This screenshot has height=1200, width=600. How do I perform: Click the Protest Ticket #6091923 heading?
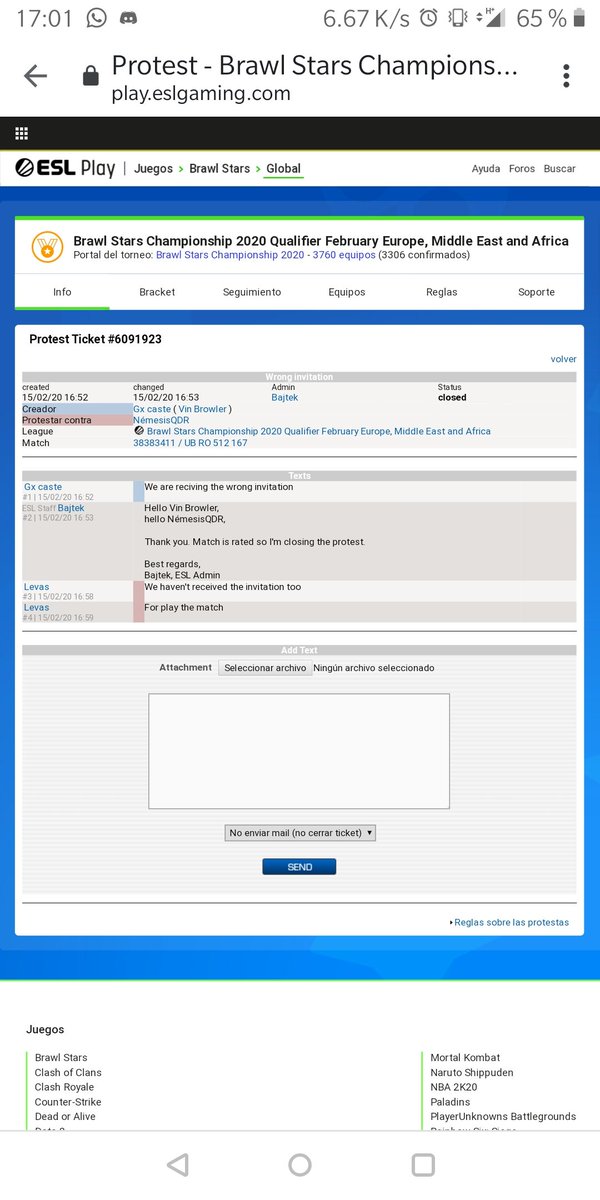pyautogui.click(x=95, y=339)
